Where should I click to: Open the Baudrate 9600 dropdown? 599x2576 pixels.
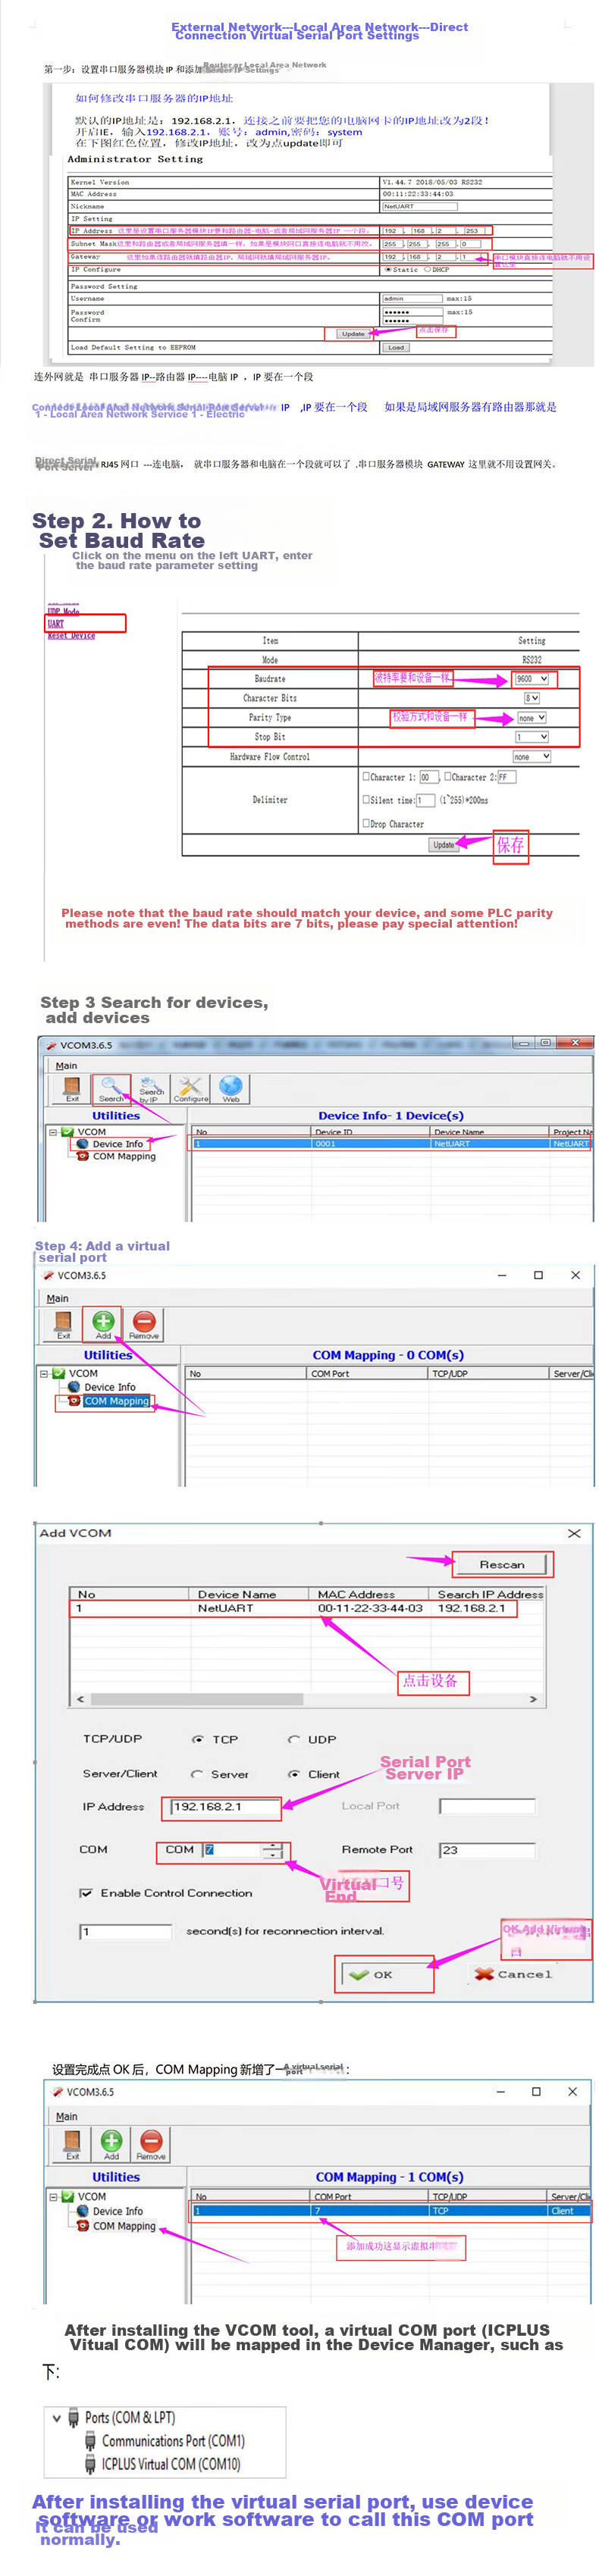pyautogui.click(x=531, y=678)
